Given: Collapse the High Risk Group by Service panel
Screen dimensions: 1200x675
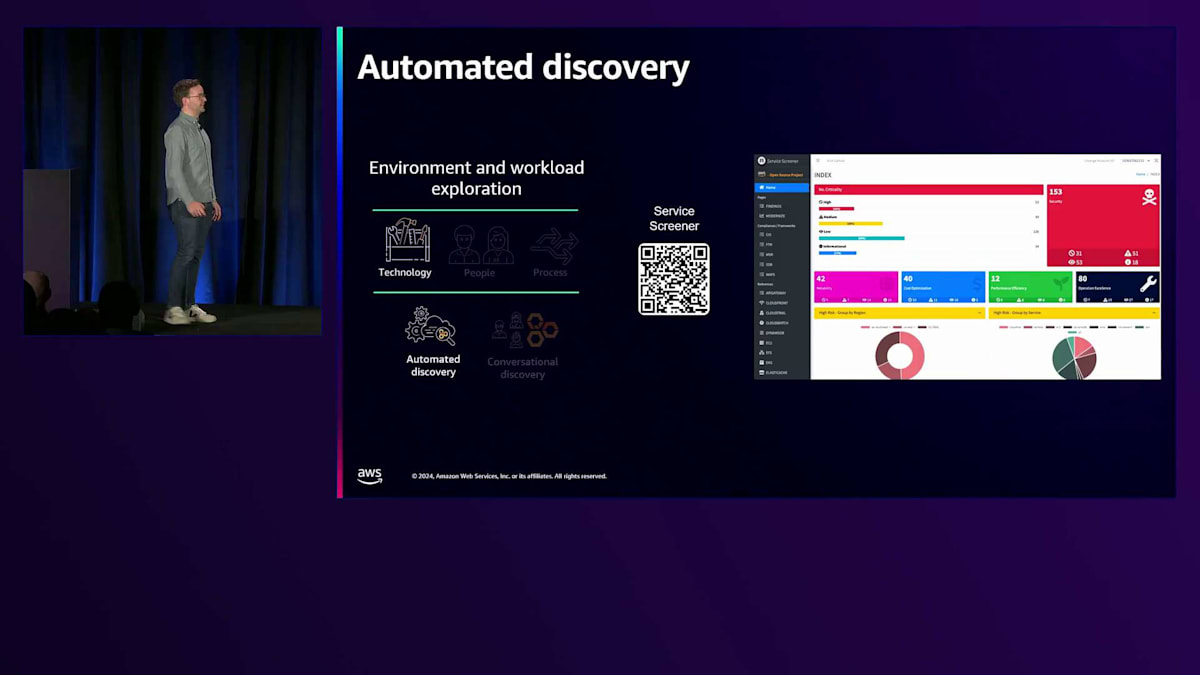Looking at the screenshot, I should tap(1154, 313).
